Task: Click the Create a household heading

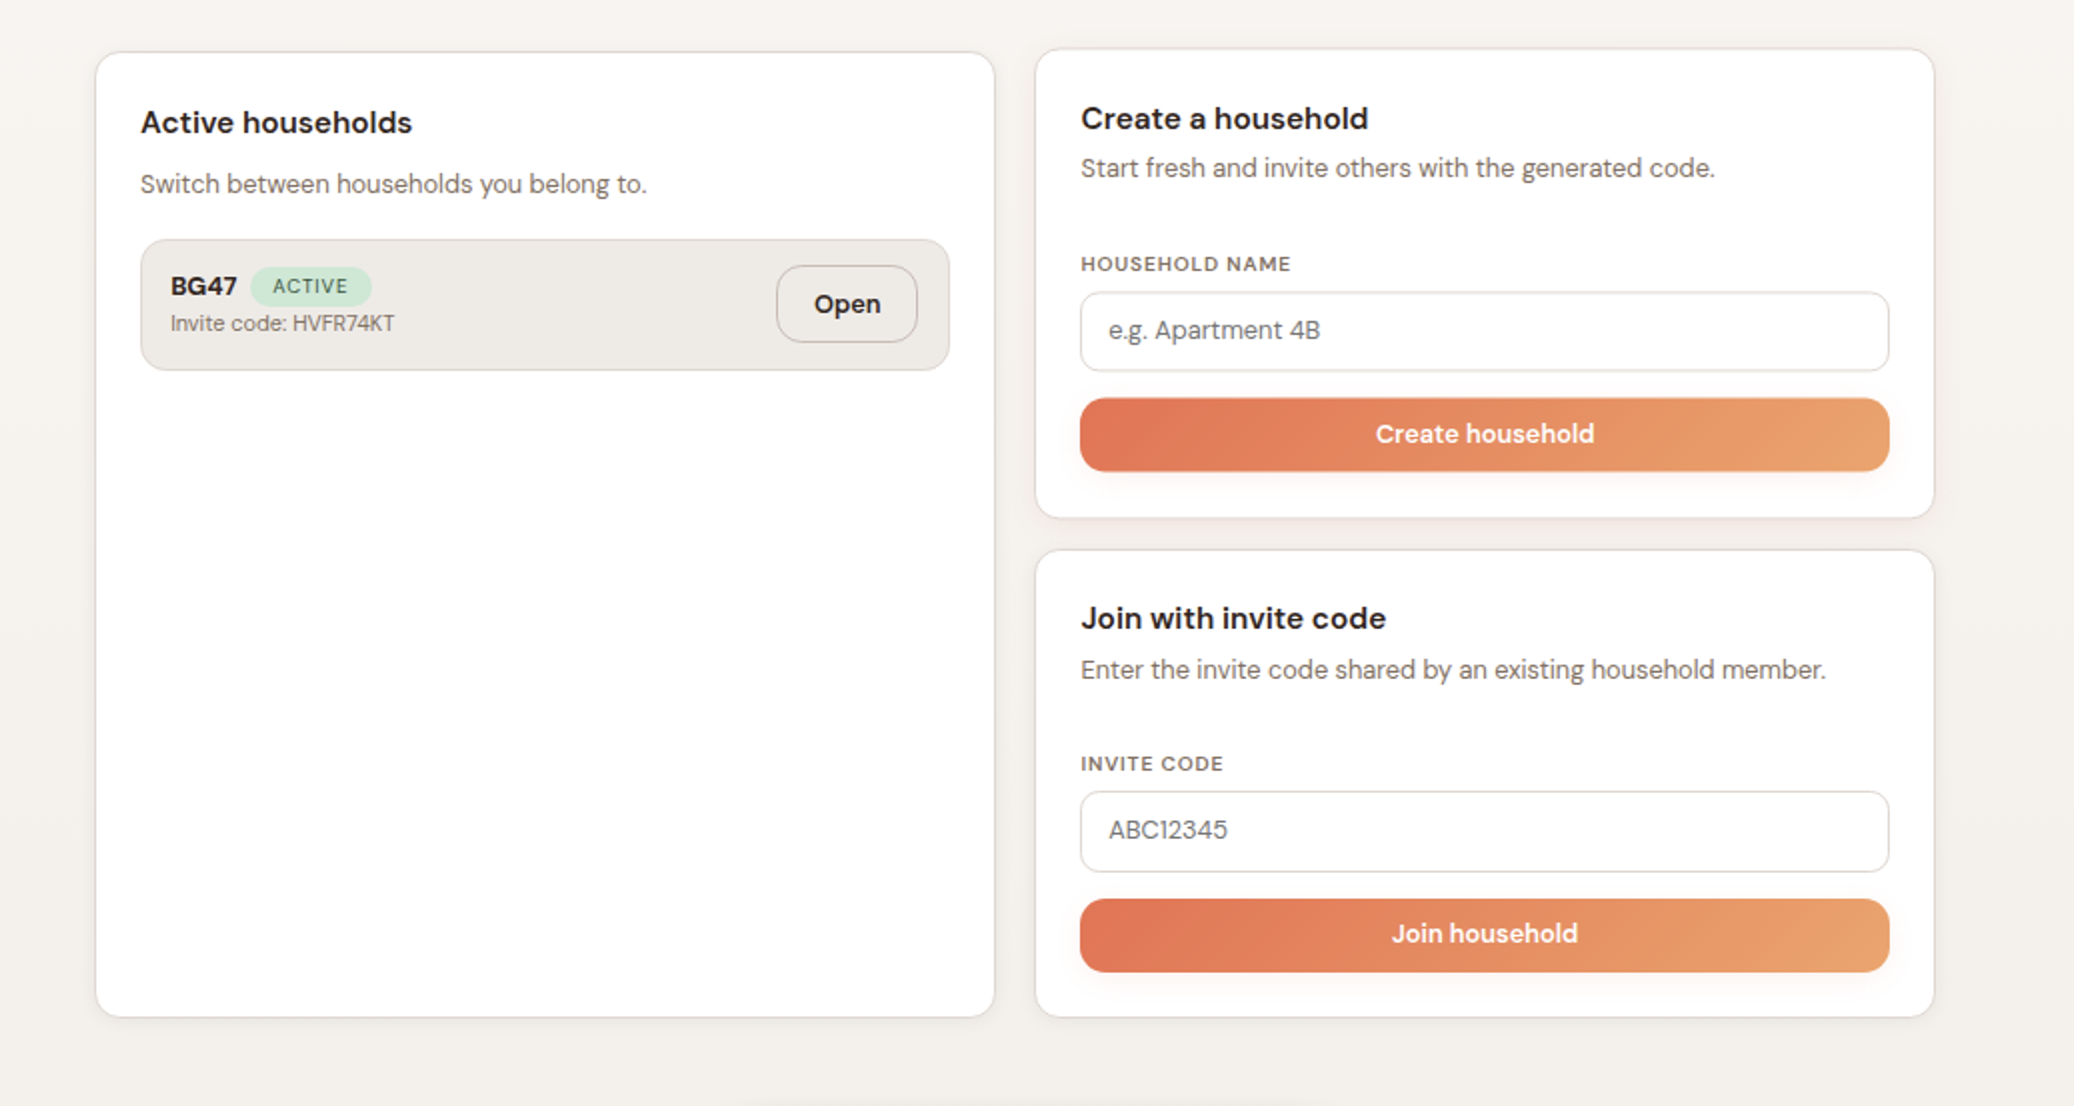Action: (1224, 118)
